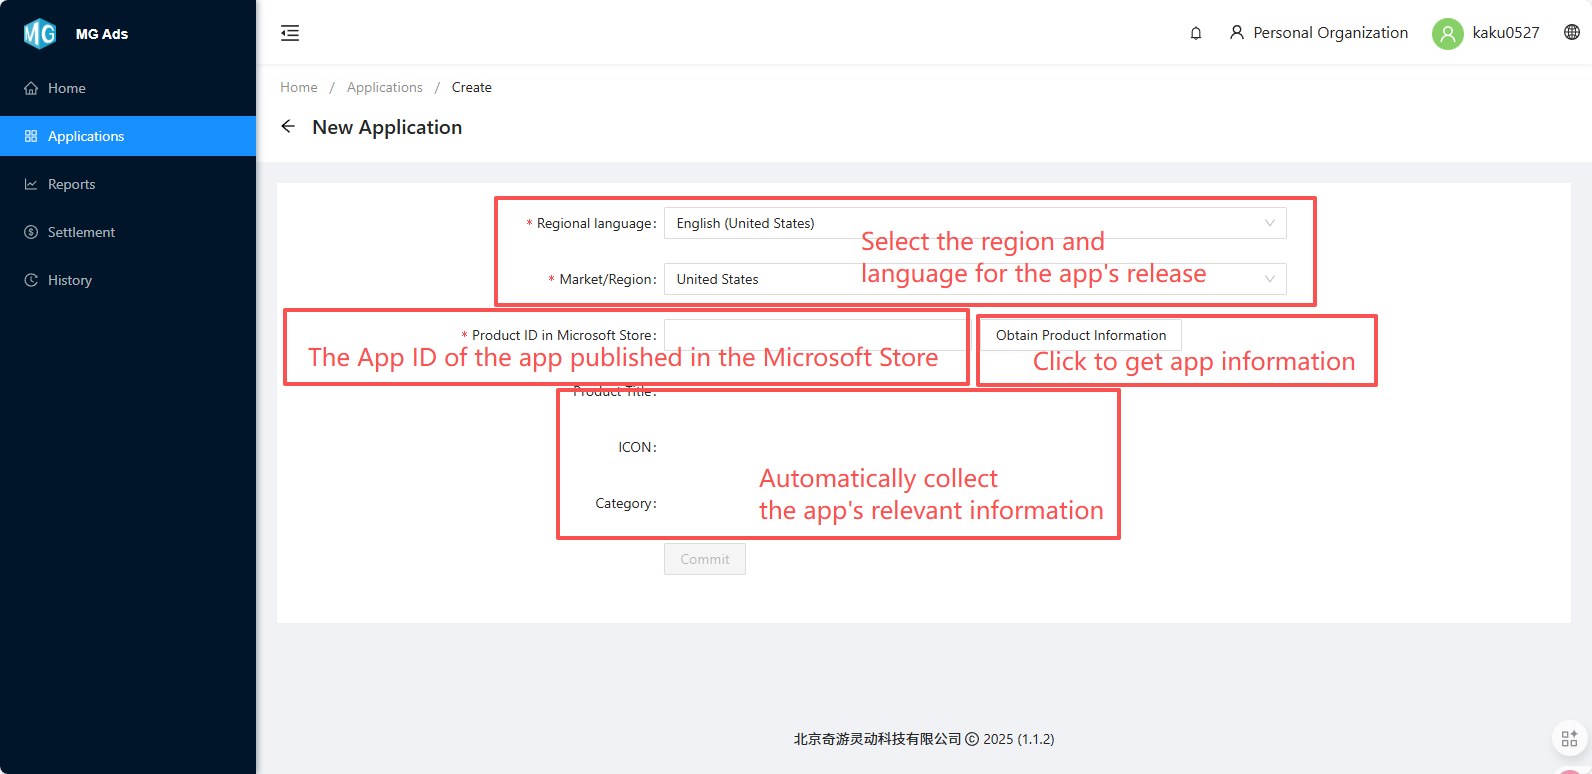Go to History in the sidebar
The width and height of the screenshot is (1592, 774).
click(70, 280)
